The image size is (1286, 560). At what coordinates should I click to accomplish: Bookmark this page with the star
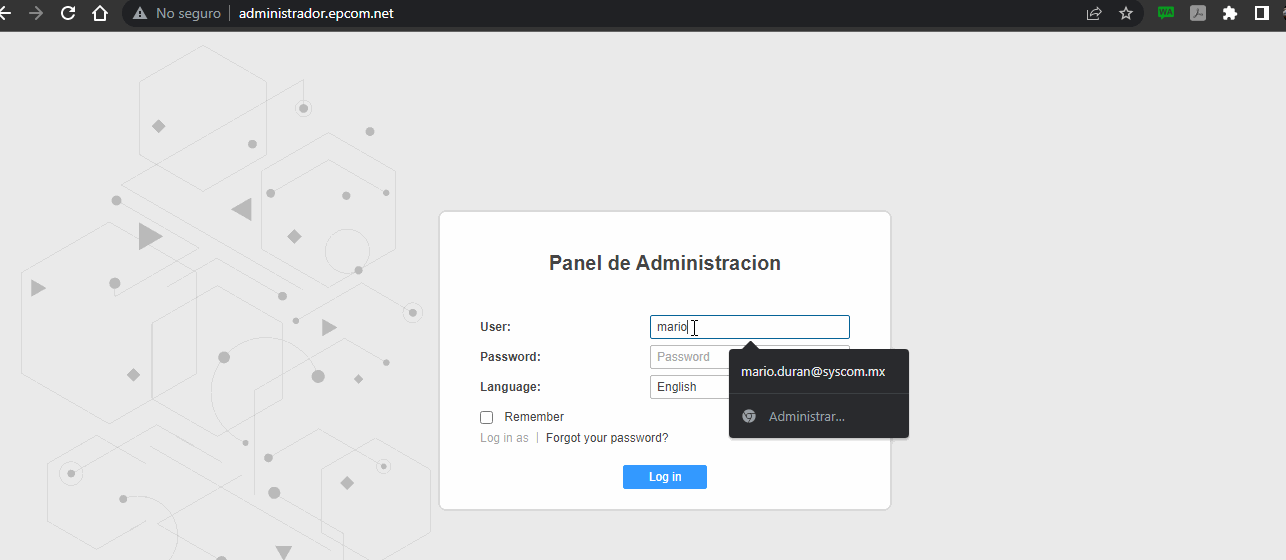click(x=1126, y=13)
